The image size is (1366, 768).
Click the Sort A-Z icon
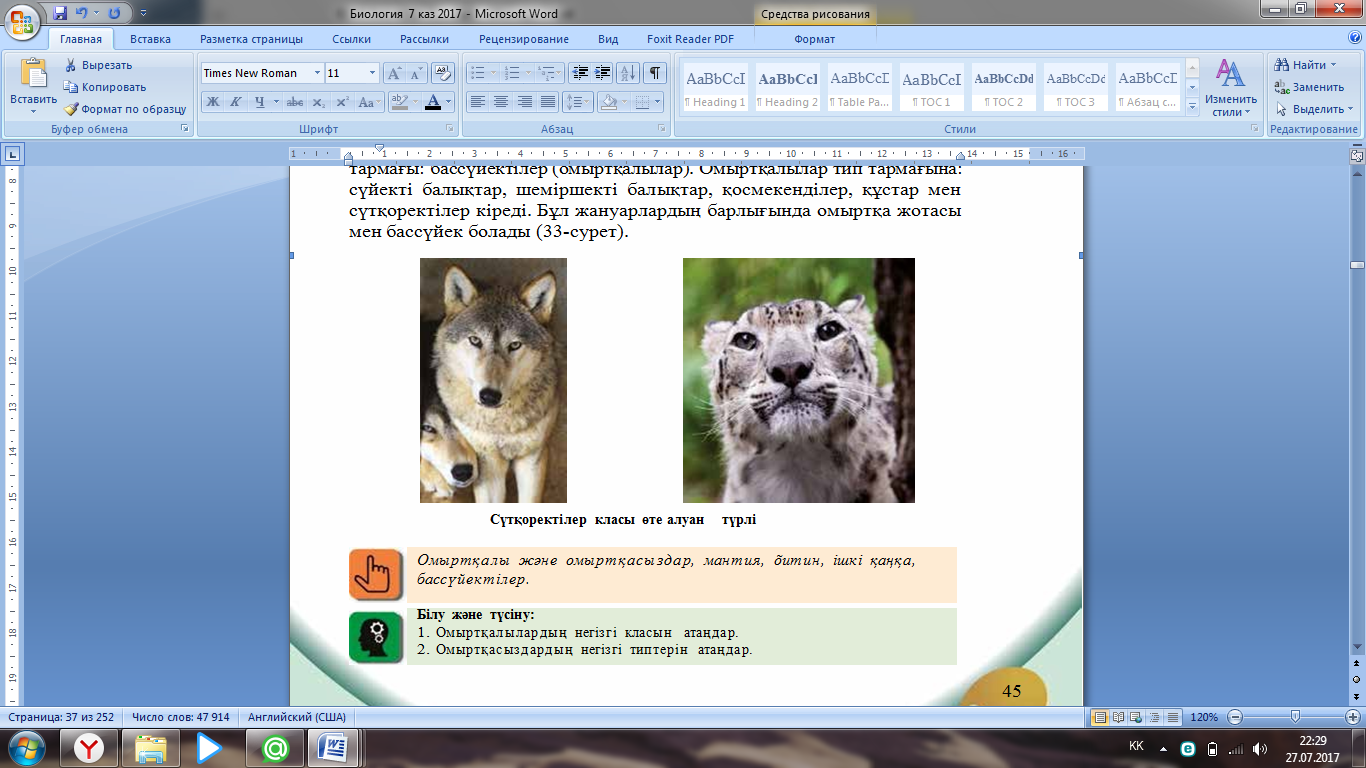pos(628,73)
